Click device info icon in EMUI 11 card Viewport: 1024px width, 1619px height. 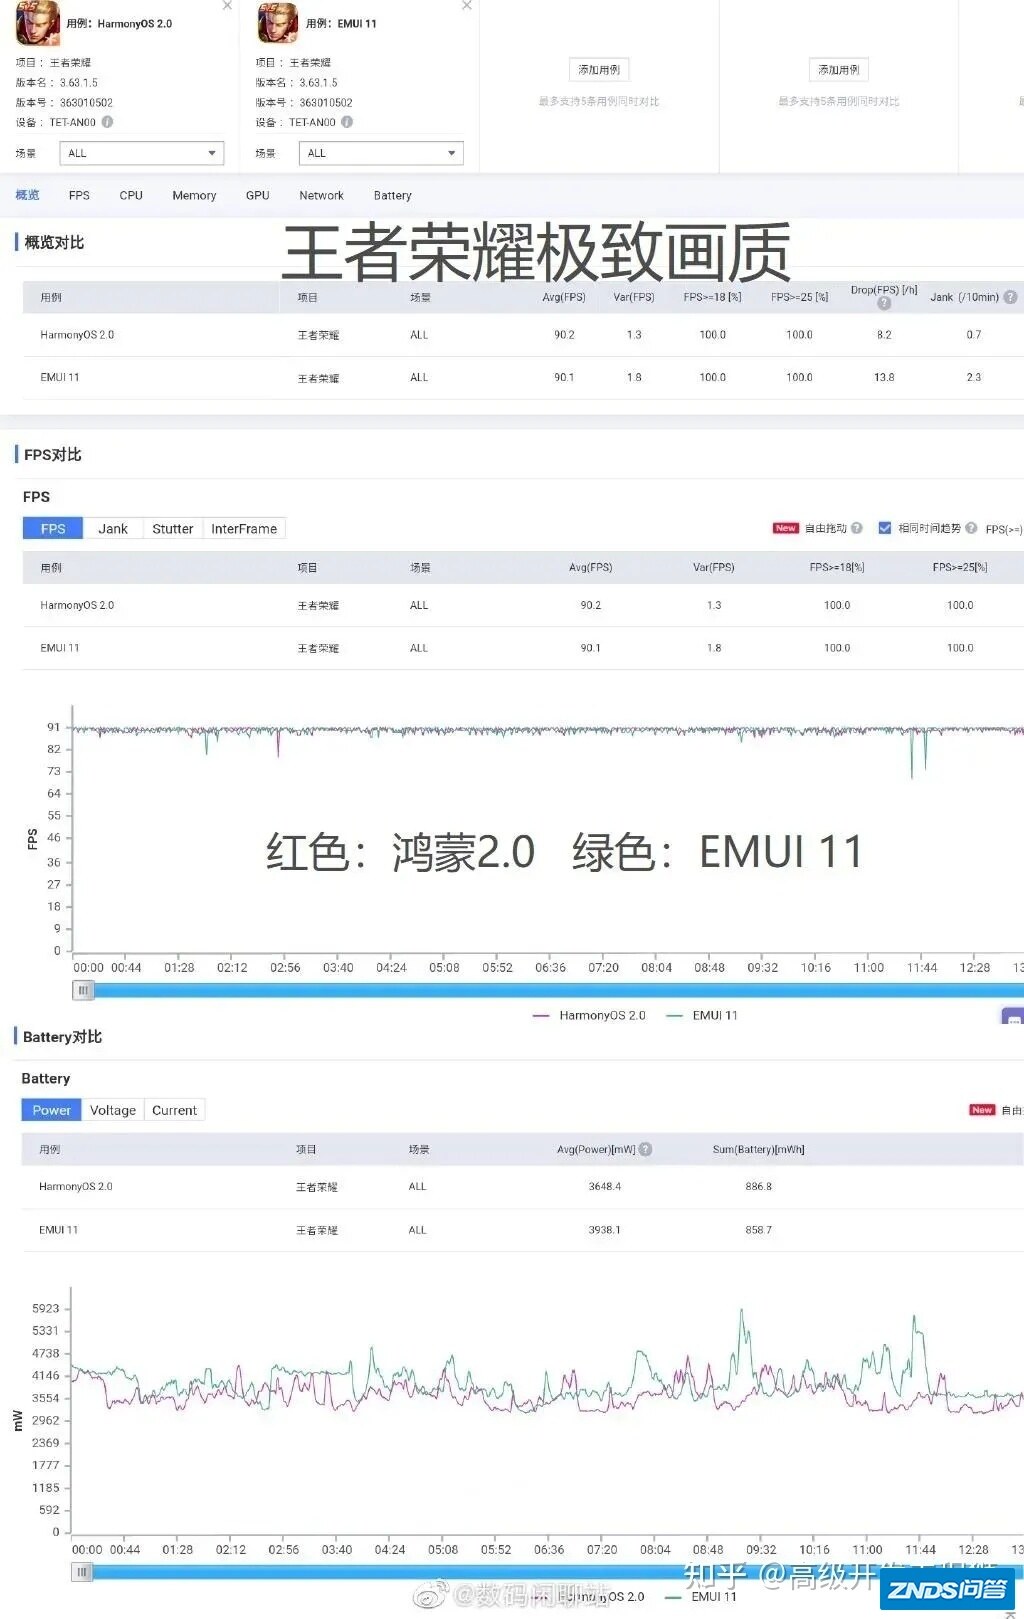[347, 122]
